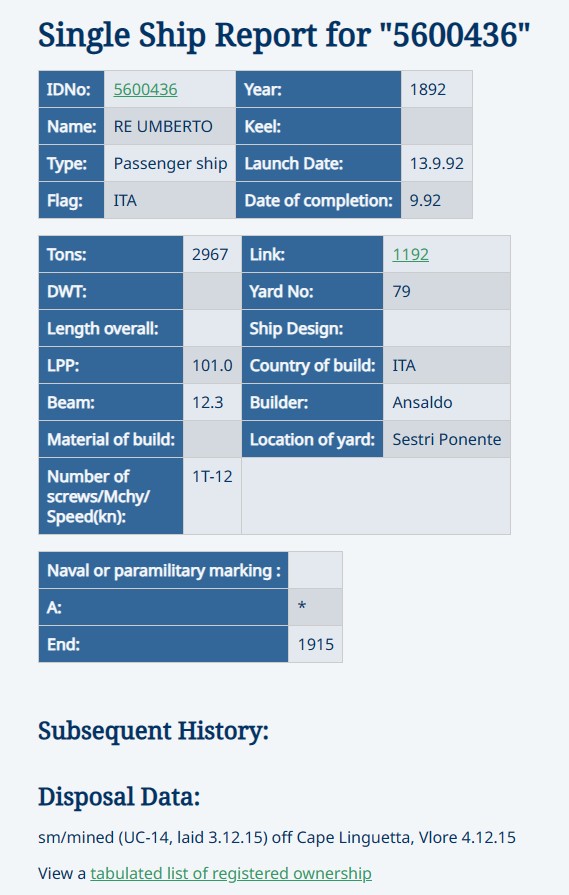Click the Sestri Ponente yard location
Viewport: 569px width, 895px height.
point(446,440)
